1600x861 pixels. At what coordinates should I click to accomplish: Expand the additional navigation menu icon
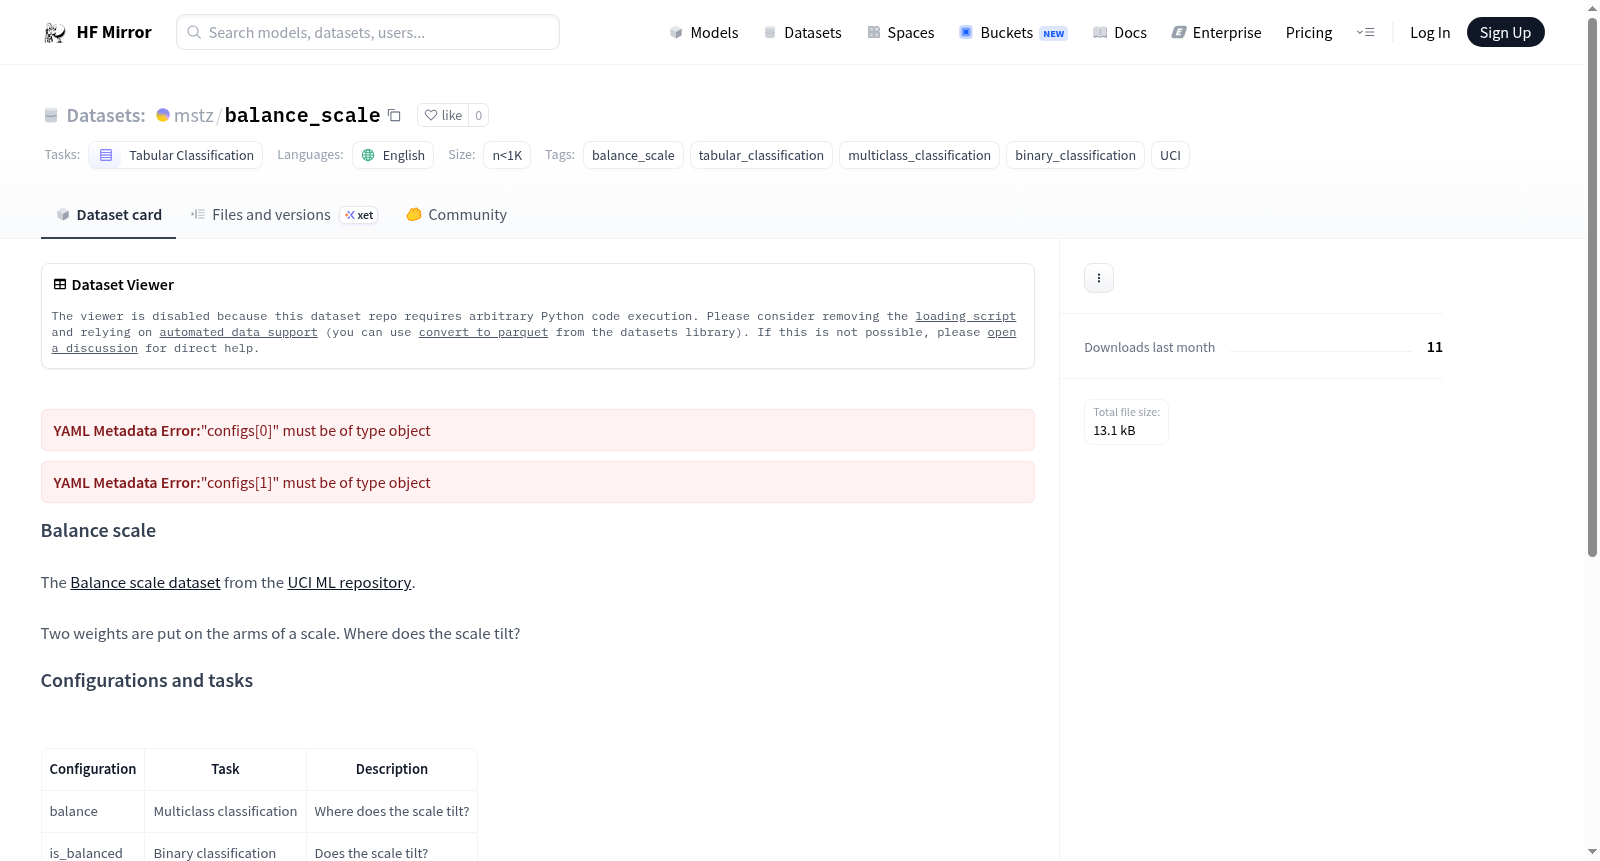(1365, 32)
